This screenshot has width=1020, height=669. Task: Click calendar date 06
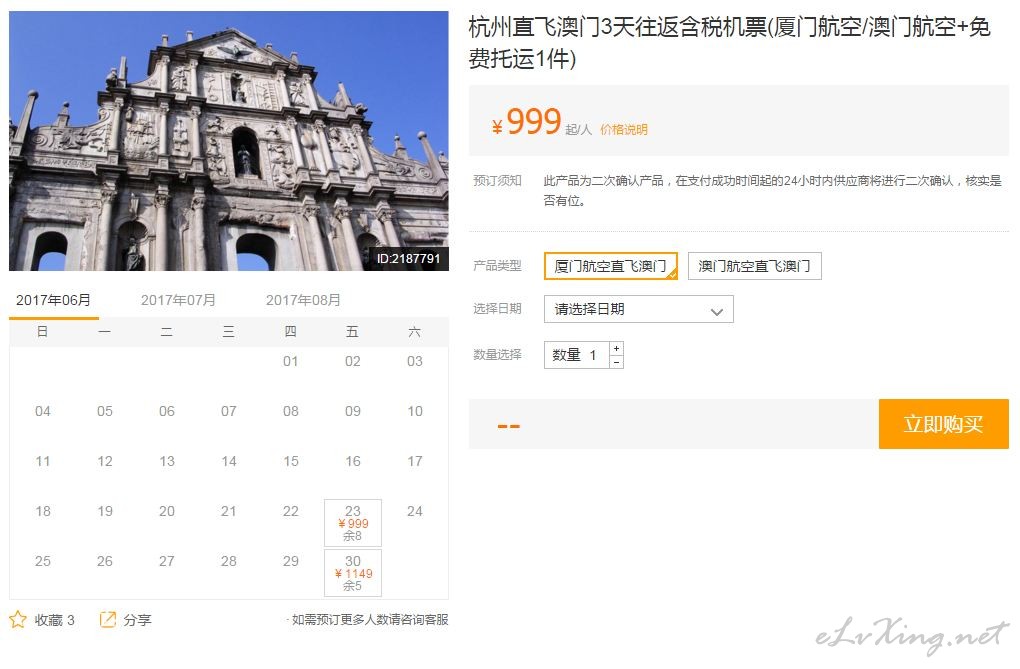(167, 411)
